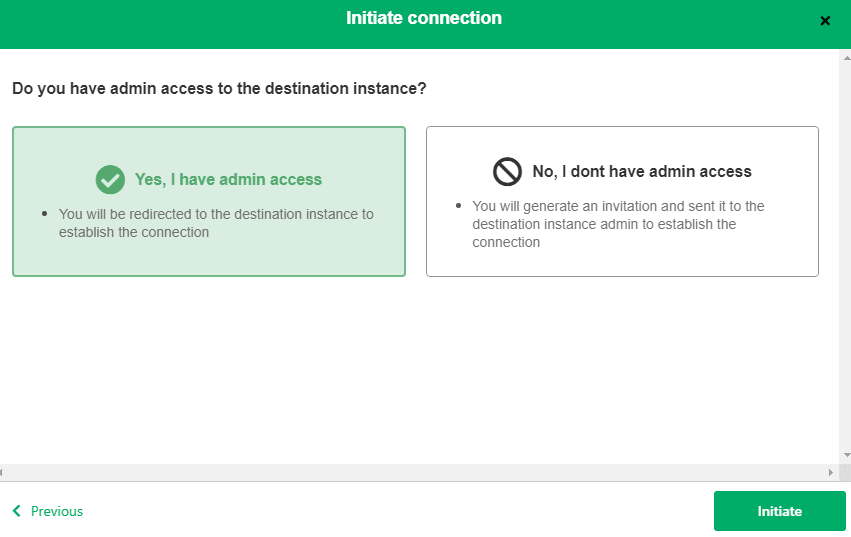Click the horizontal scrollbar left arrow
This screenshot has width=851, height=537.
(2, 472)
